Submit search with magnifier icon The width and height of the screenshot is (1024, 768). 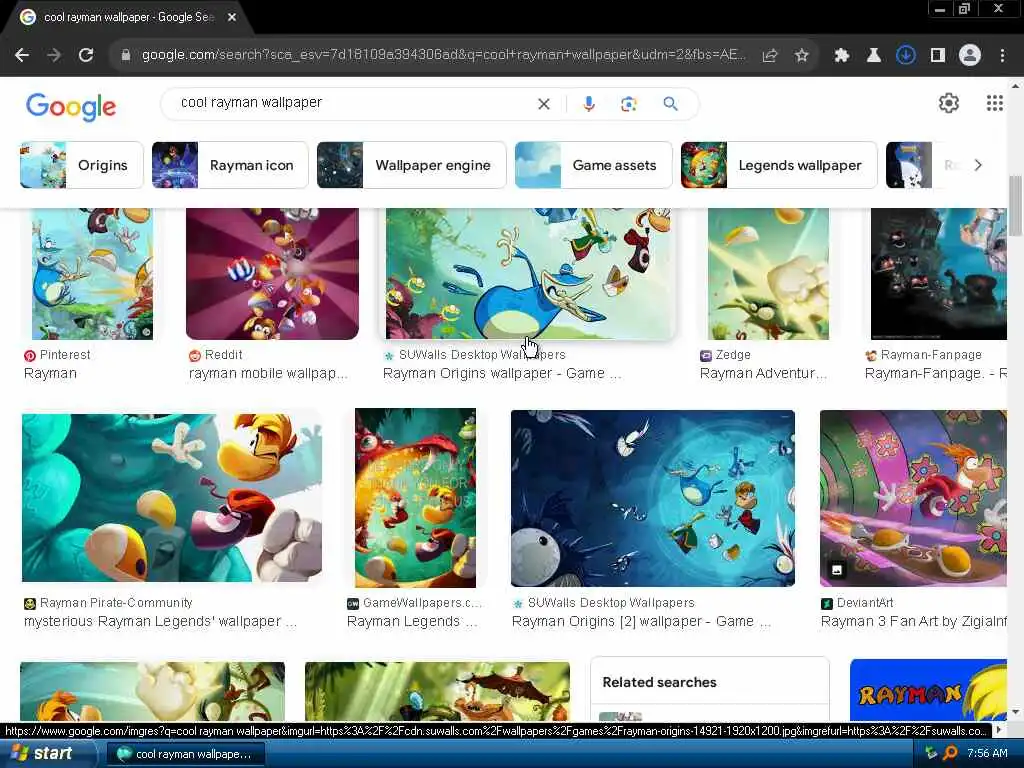point(671,104)
